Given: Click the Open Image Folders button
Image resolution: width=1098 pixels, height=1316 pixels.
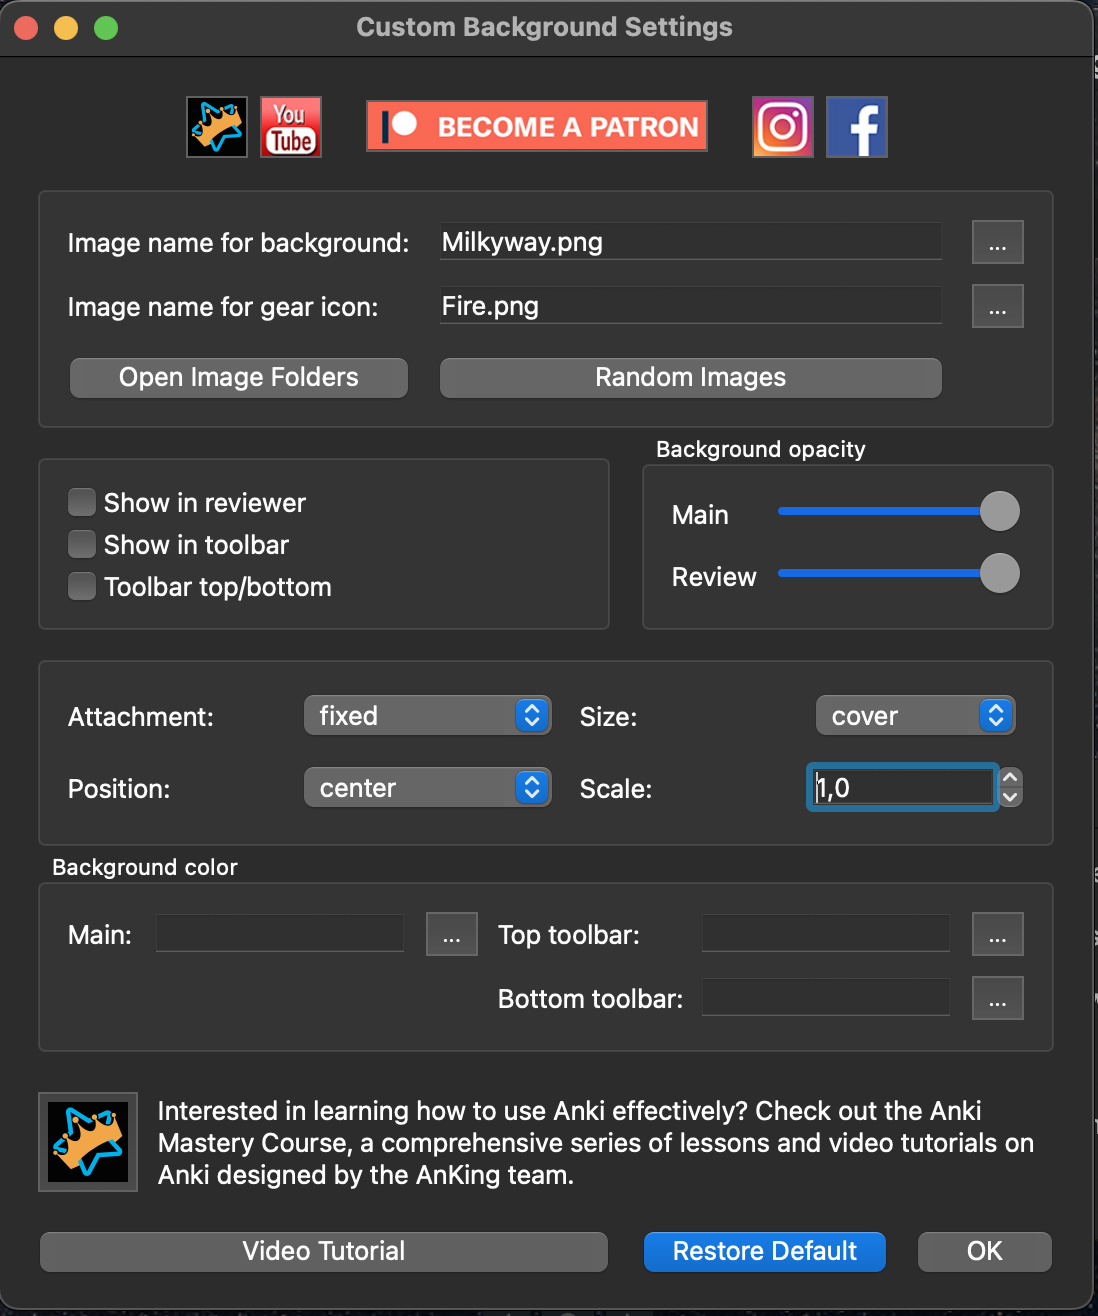Looking at the screenshot, I should pyautogui.click(x=239, y=378).
